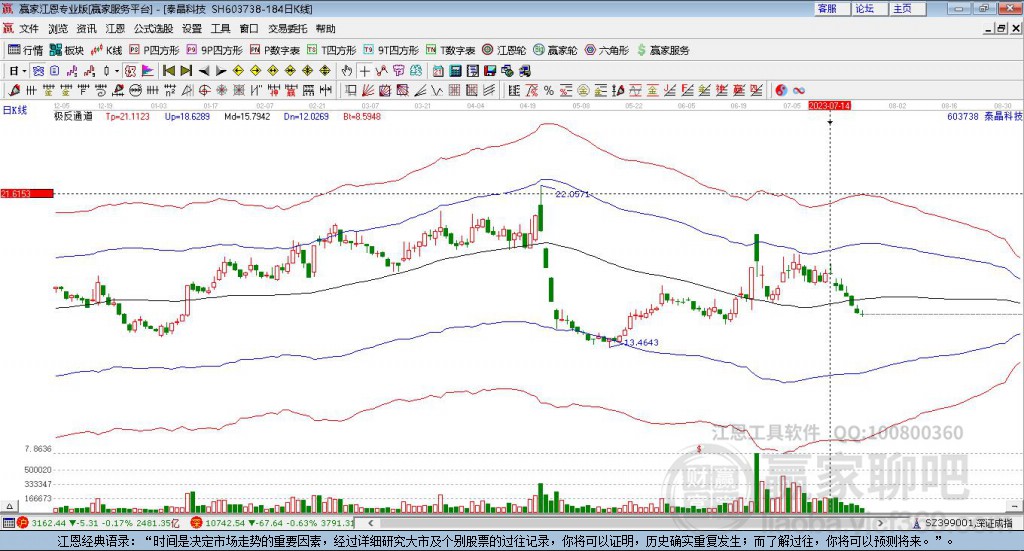Expand the 日 period dropdown
Image resolution: width=1024 pixels, height=551 pixels.
(24, 71)
